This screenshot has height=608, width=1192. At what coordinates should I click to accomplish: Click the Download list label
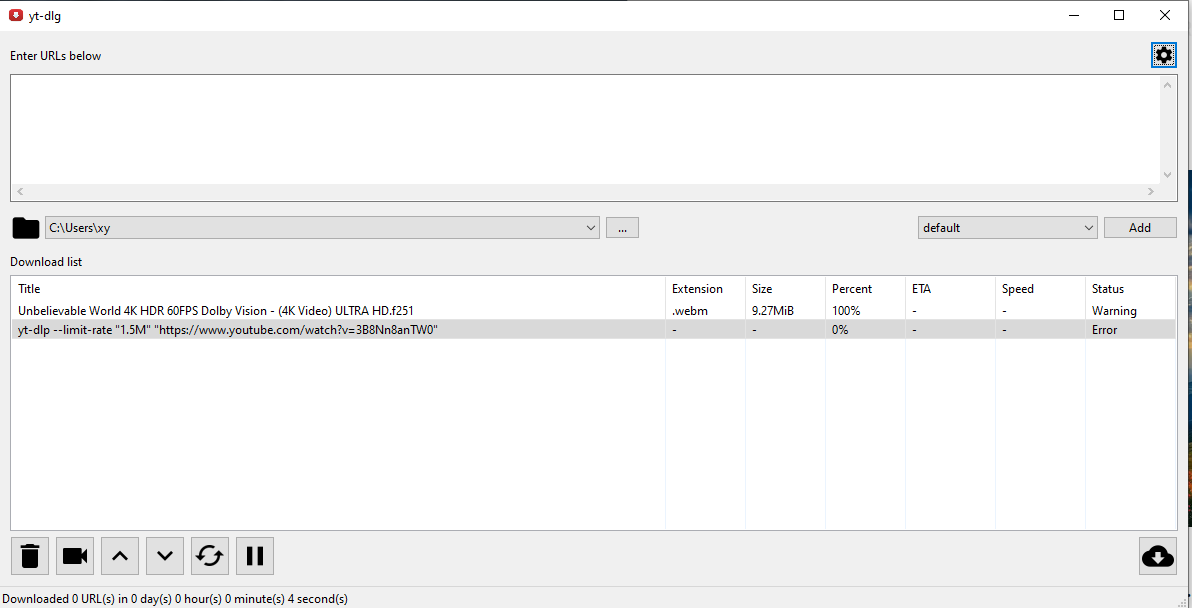coord(46,261)
